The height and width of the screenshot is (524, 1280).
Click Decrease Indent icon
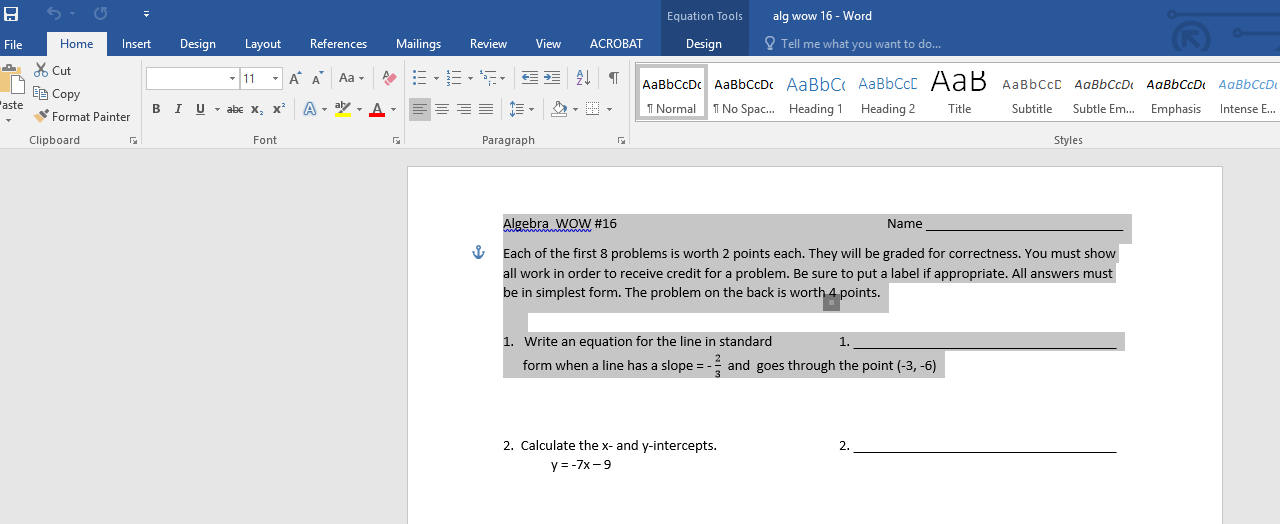(x=530, y=78)
